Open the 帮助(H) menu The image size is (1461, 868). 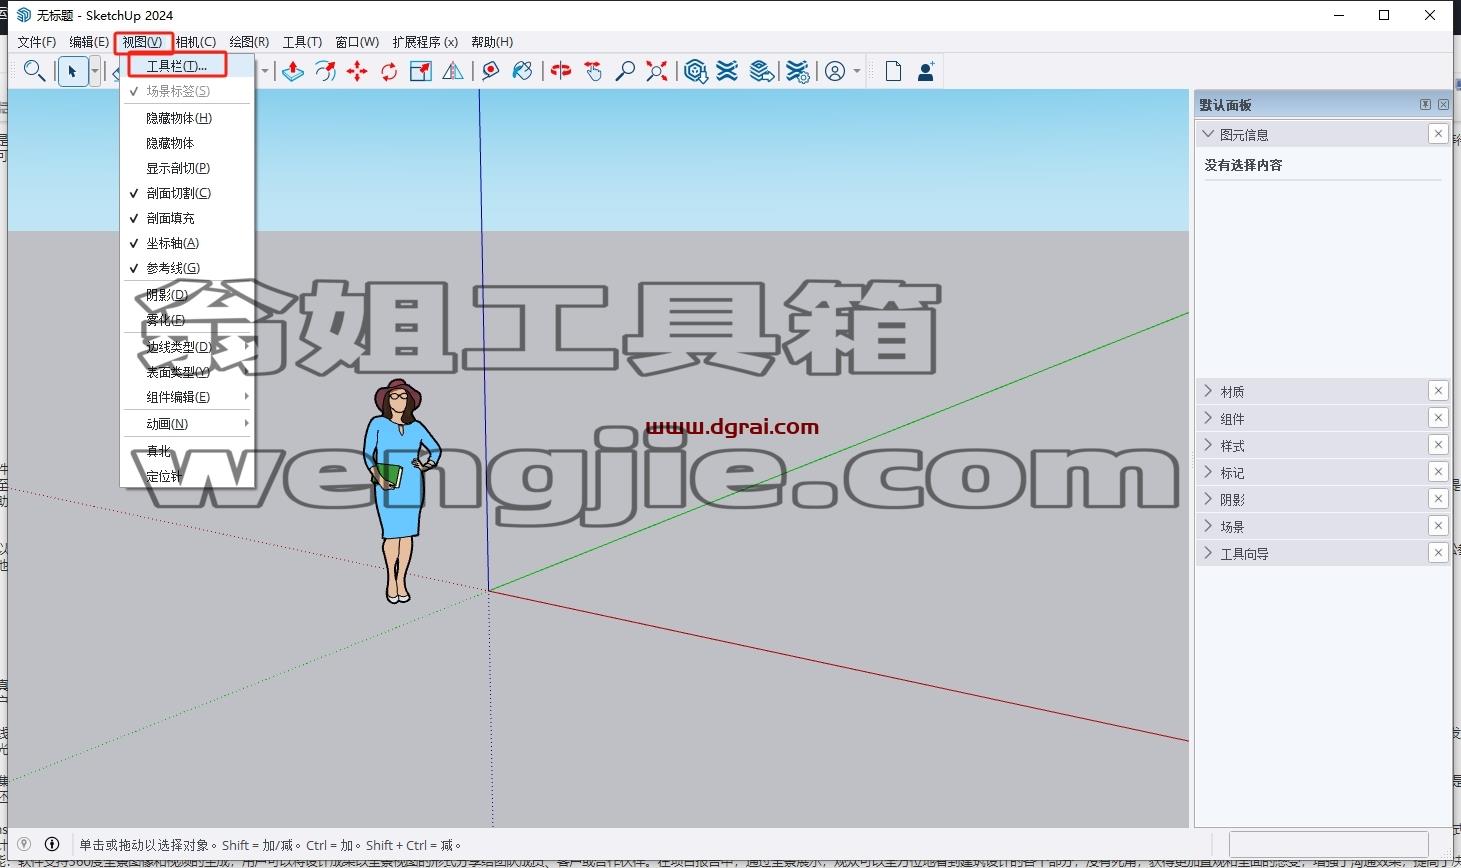coord(492,42)
